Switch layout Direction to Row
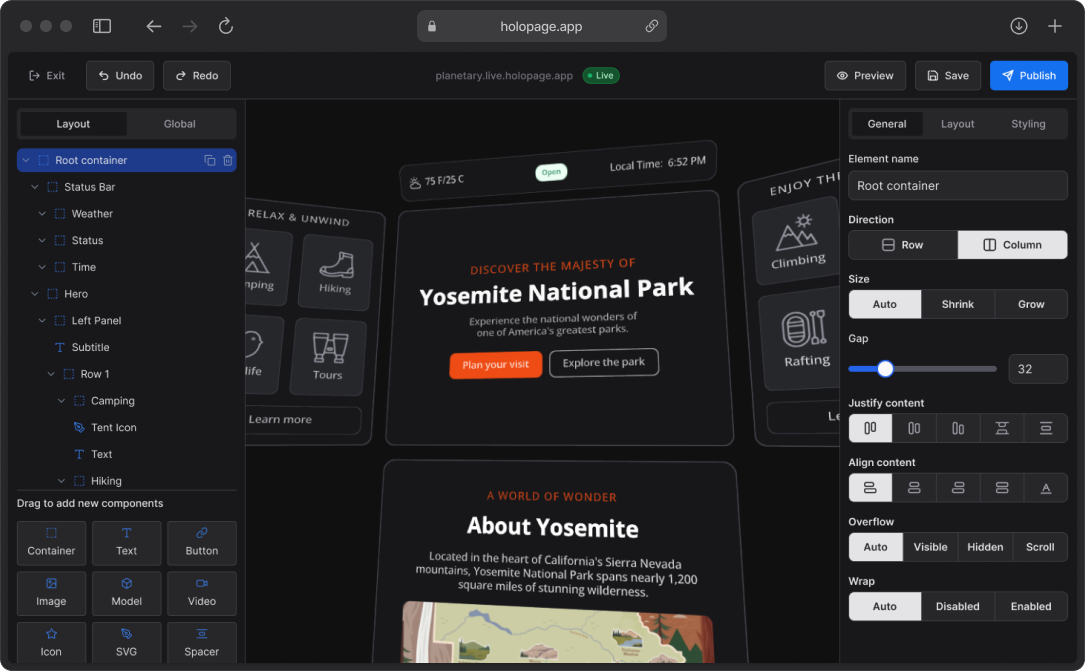Viewport: 1085px width, 671px height. 902,244
